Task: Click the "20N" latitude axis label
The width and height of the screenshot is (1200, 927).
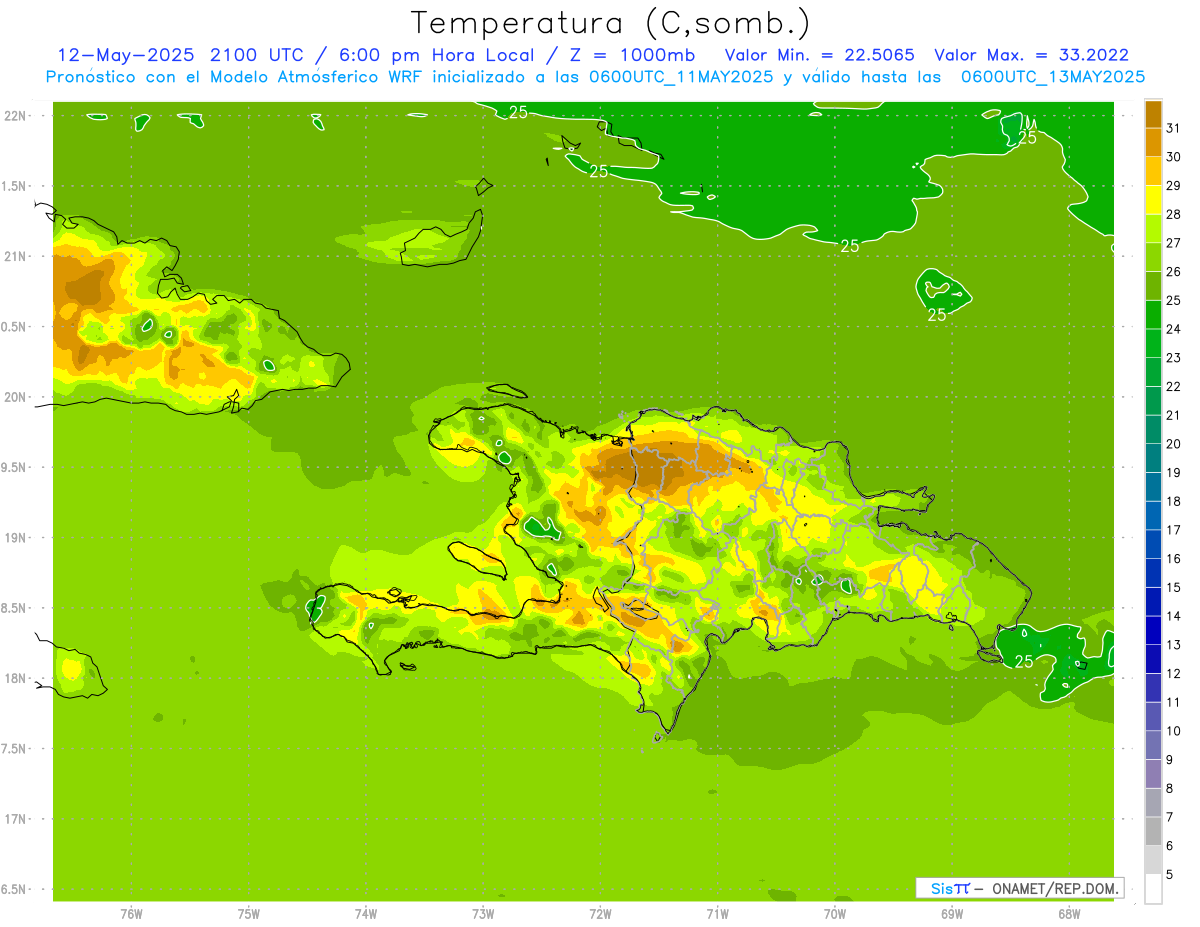Action: click(x=16, y=398)
